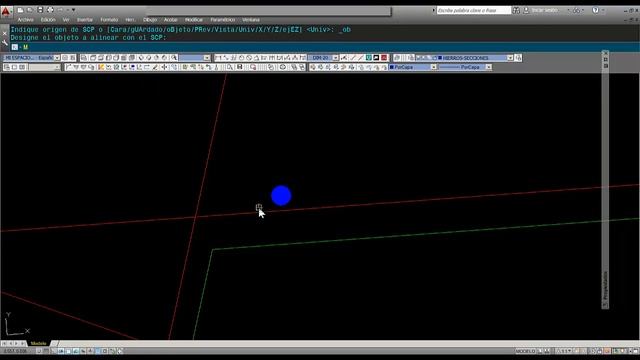Open the Propiedades palette options icon

point(606,66)
